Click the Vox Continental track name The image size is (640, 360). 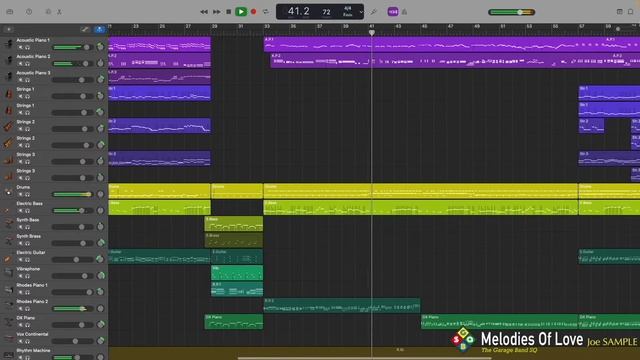(32, 334)
